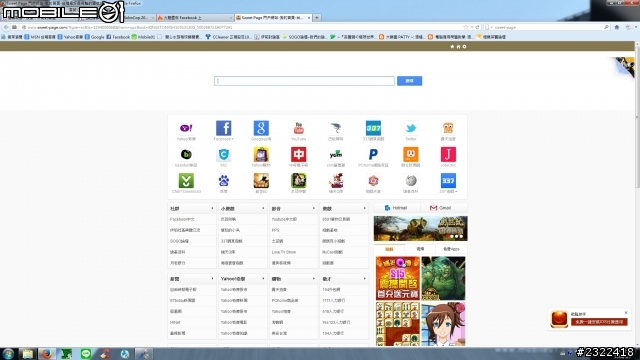The width and height of the screenshot is (640, 360).
Task: Open the beanfun shortcut icon
Action: pos(186,154)
